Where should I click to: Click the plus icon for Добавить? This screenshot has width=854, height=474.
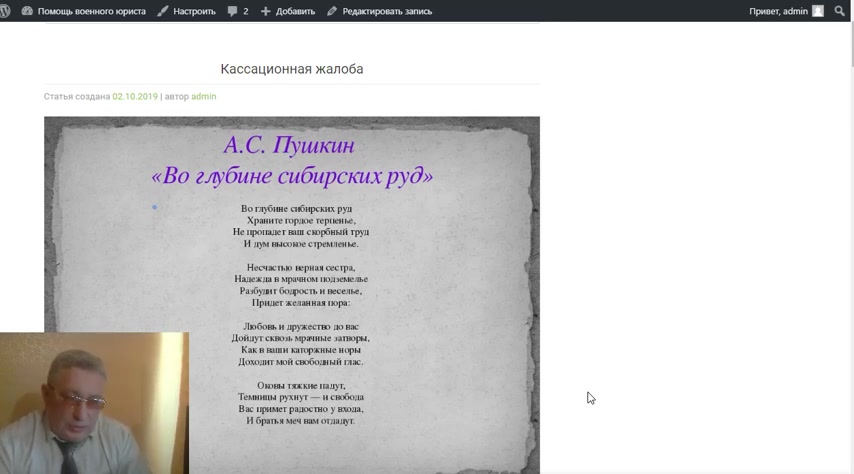(x=265, y=11)
